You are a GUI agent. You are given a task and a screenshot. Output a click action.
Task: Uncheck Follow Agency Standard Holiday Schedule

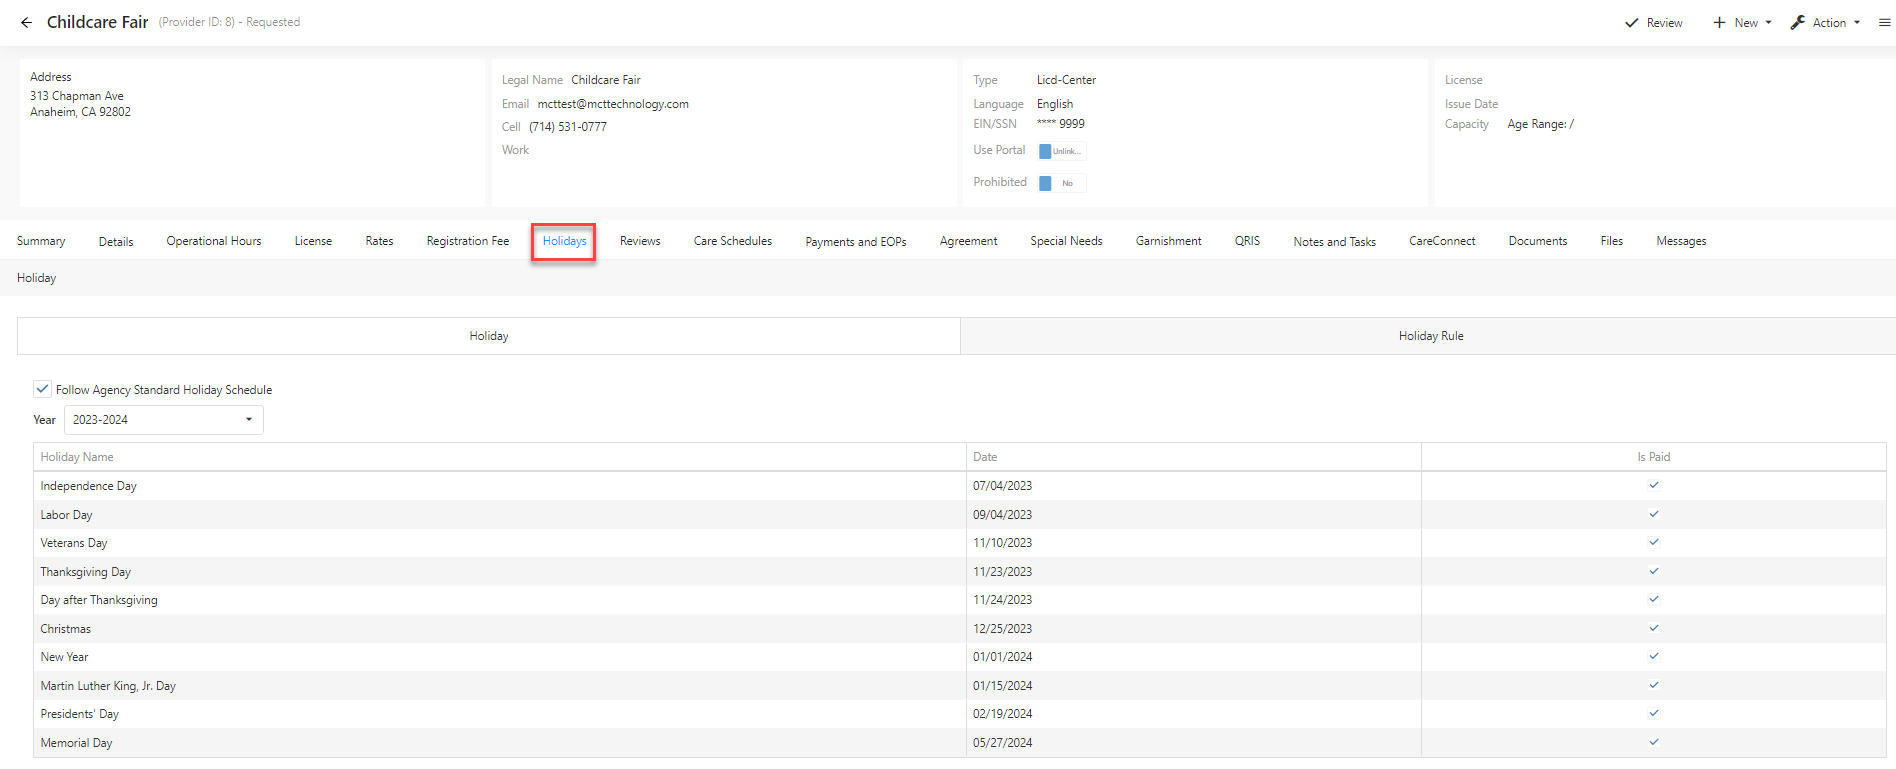pos(42,389)
